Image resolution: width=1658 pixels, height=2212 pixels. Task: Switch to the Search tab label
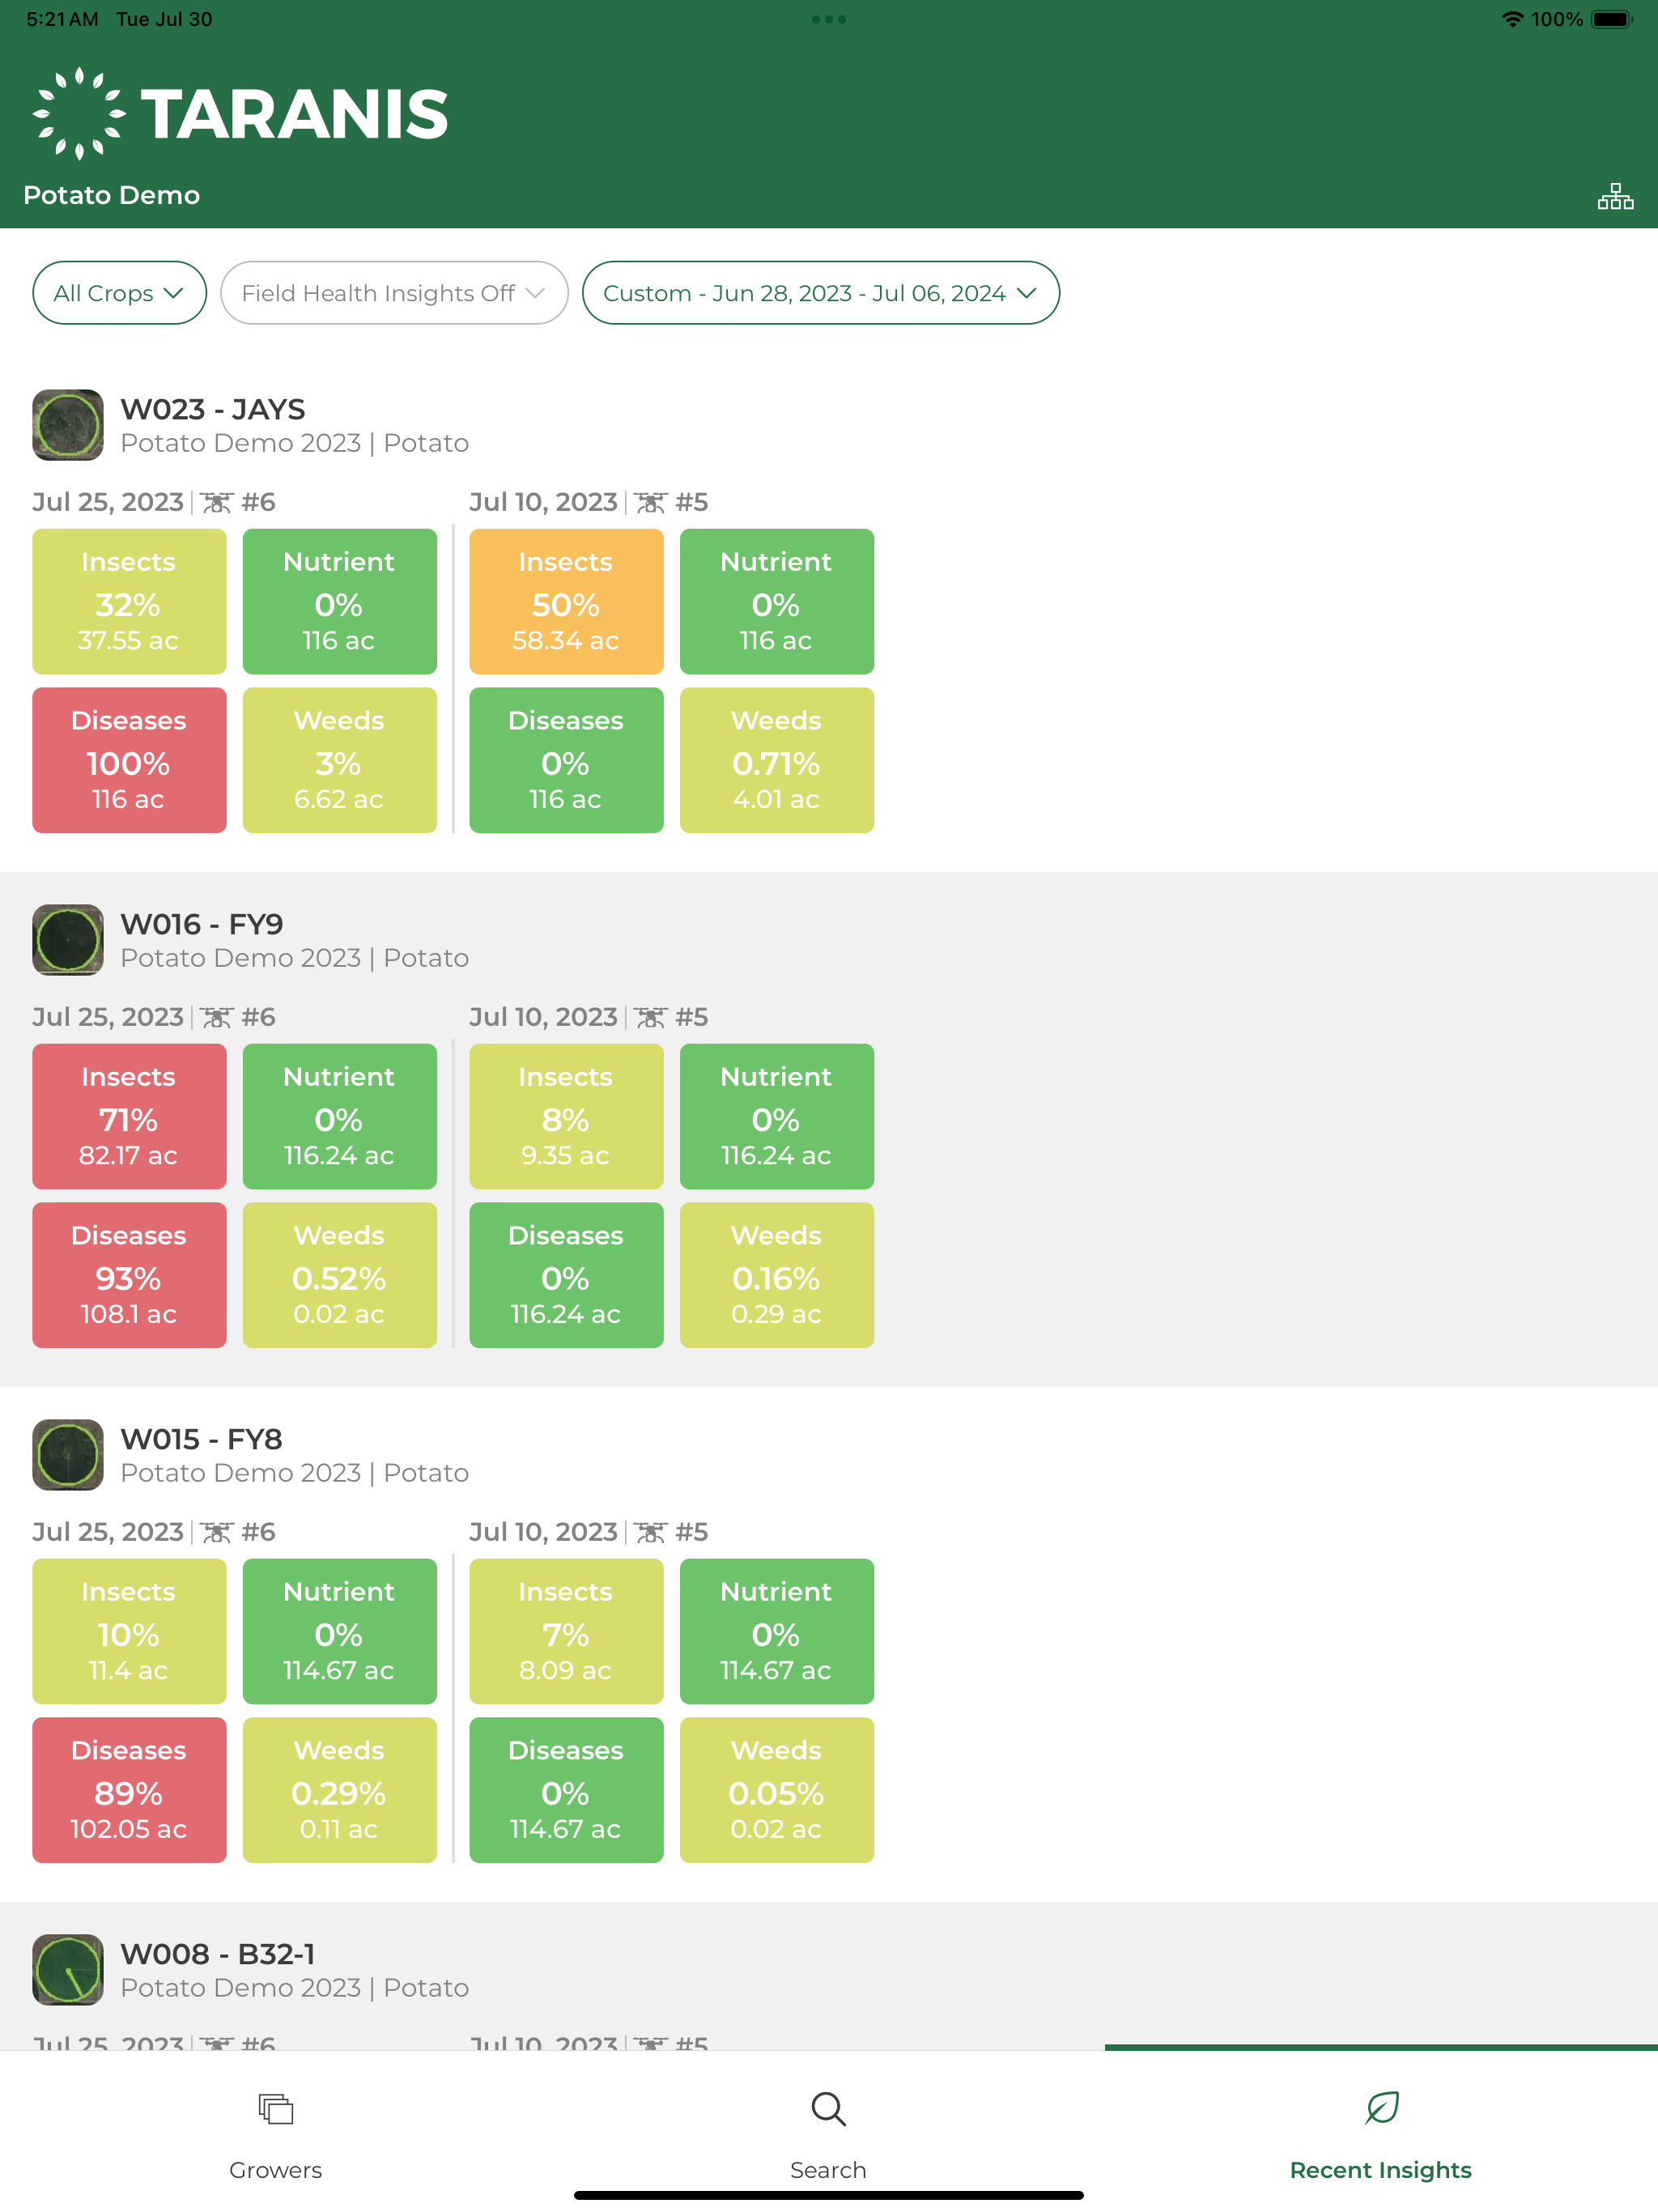828,2169
